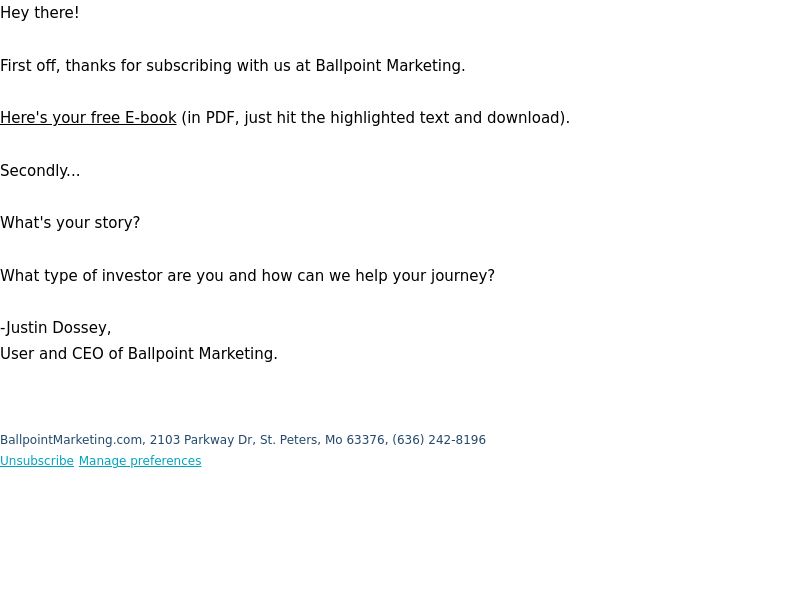Viewport: 800px width, 600px height.
Task: Click the Unsubscribe link in footer
Action: 37,461
